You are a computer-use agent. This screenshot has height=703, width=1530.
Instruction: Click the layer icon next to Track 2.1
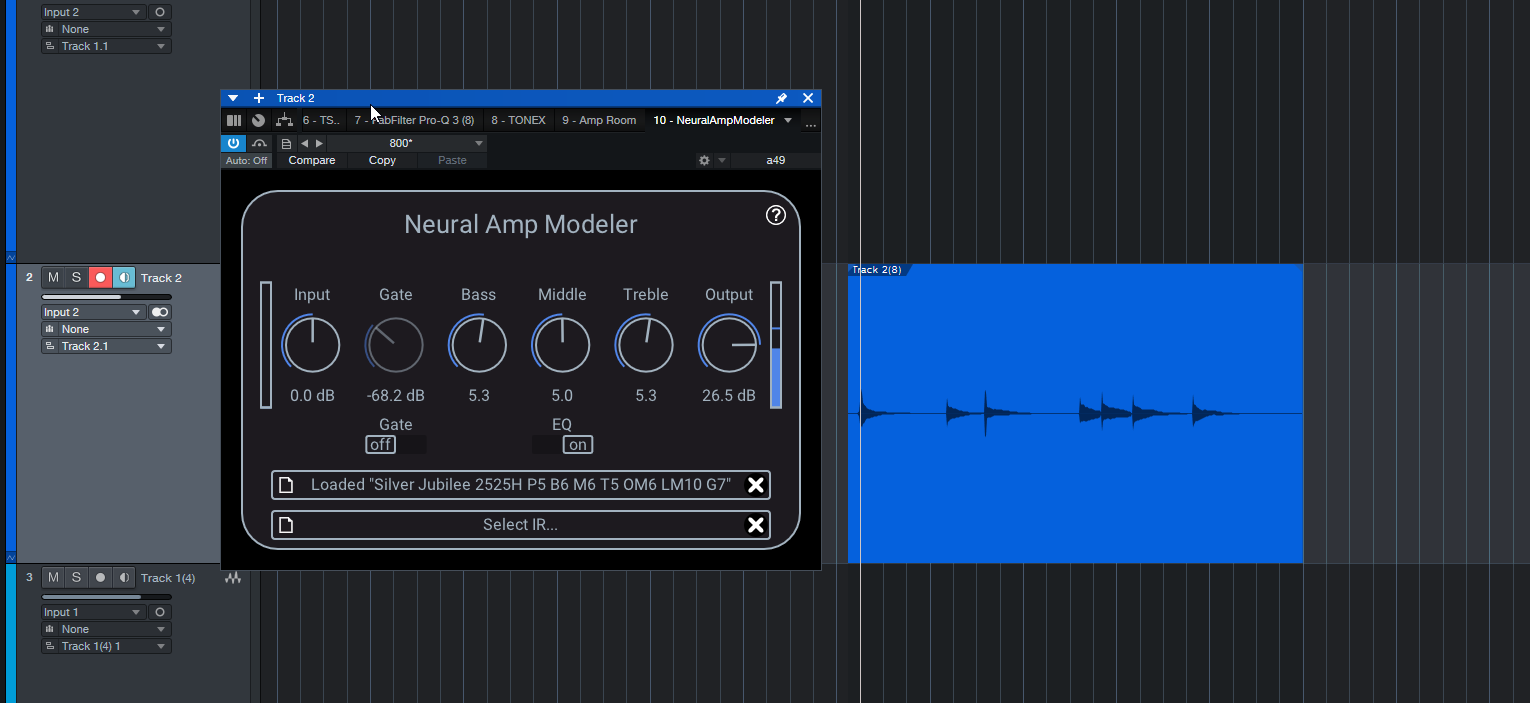coord(50,346)
